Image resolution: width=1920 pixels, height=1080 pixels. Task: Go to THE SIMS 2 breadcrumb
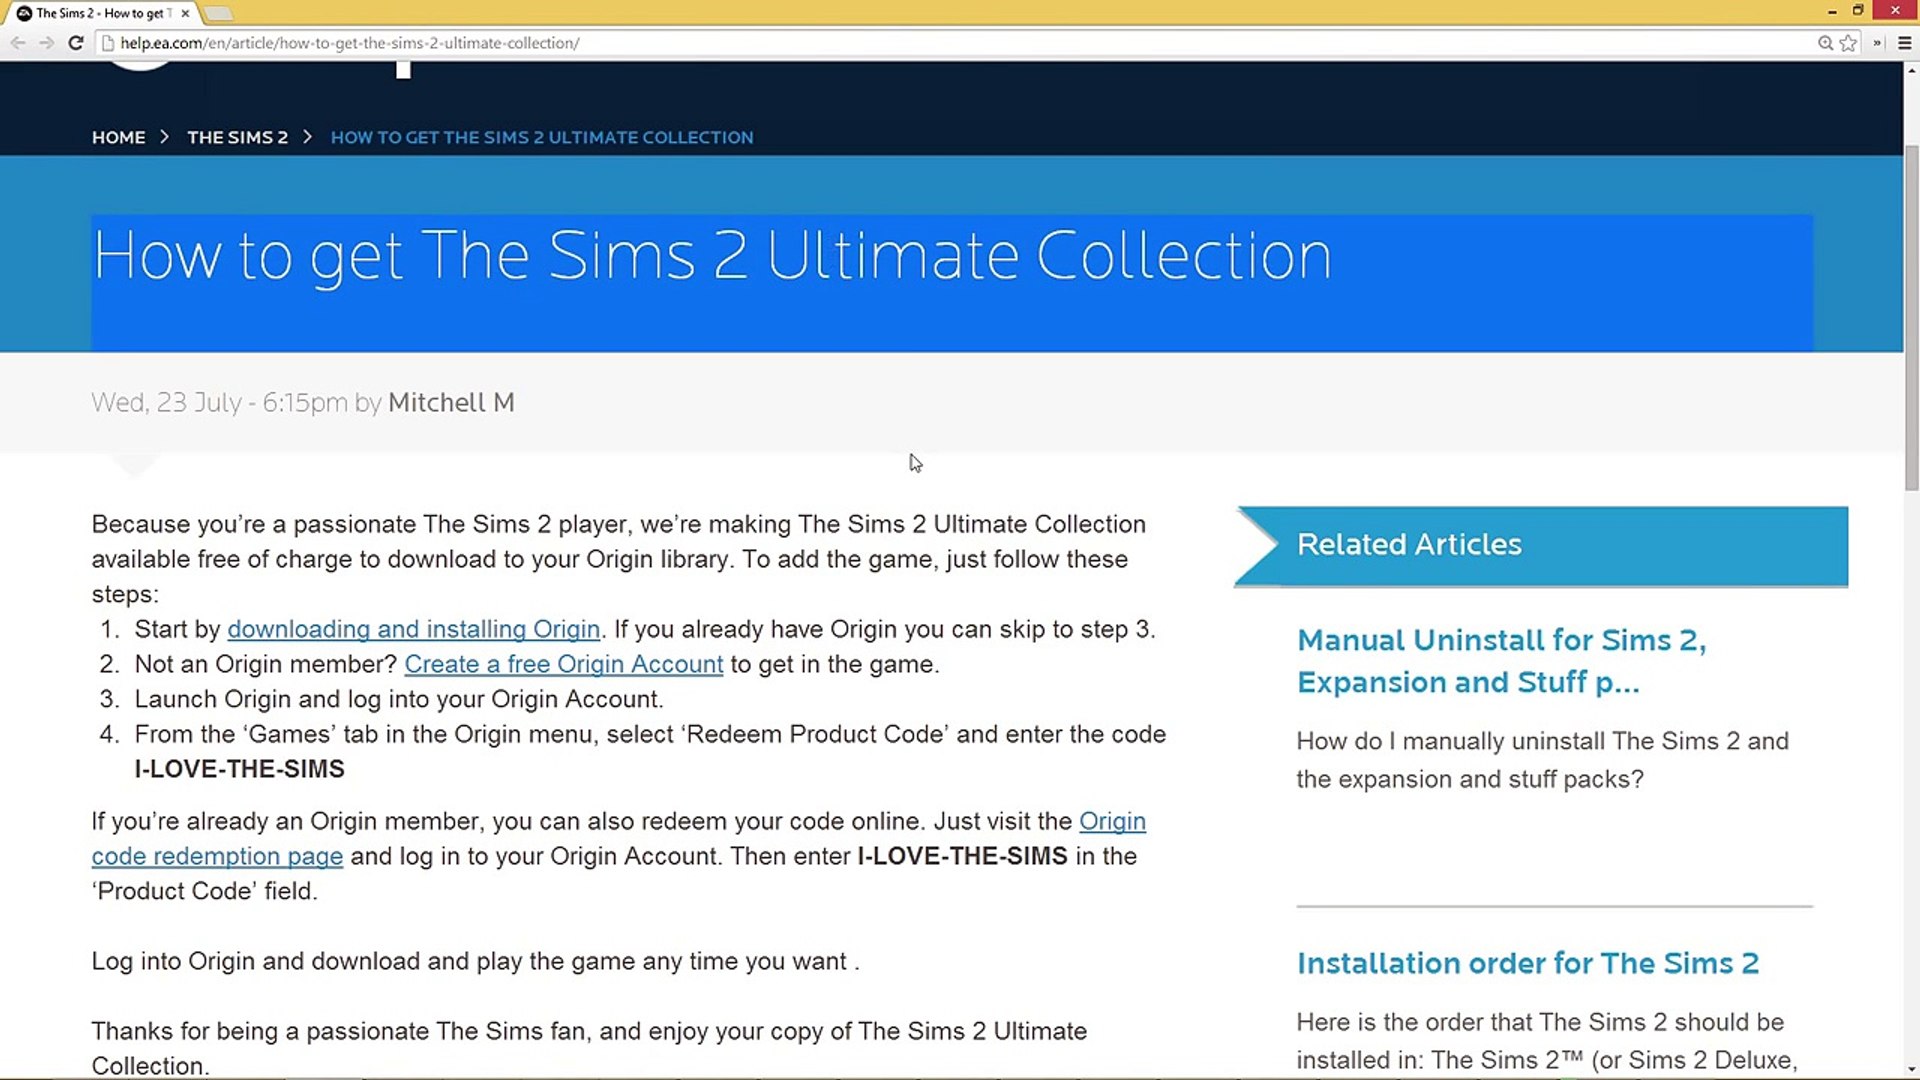click(237, 137)
